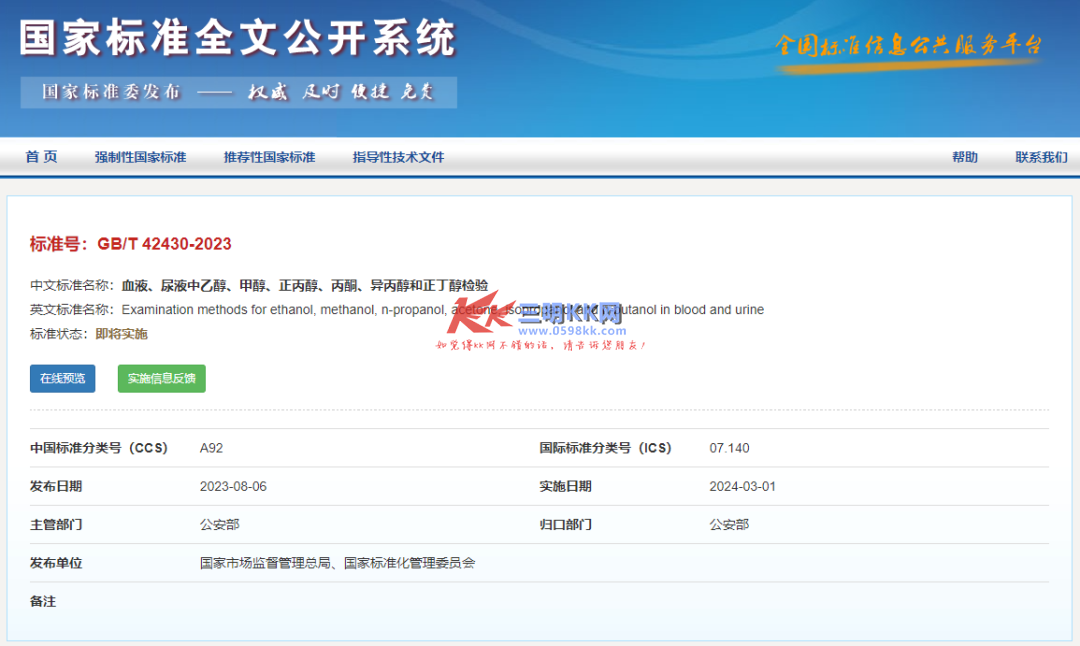Click the 联系我们 contact link
Screen dimensions: 1080x646
pos(1041,157)
